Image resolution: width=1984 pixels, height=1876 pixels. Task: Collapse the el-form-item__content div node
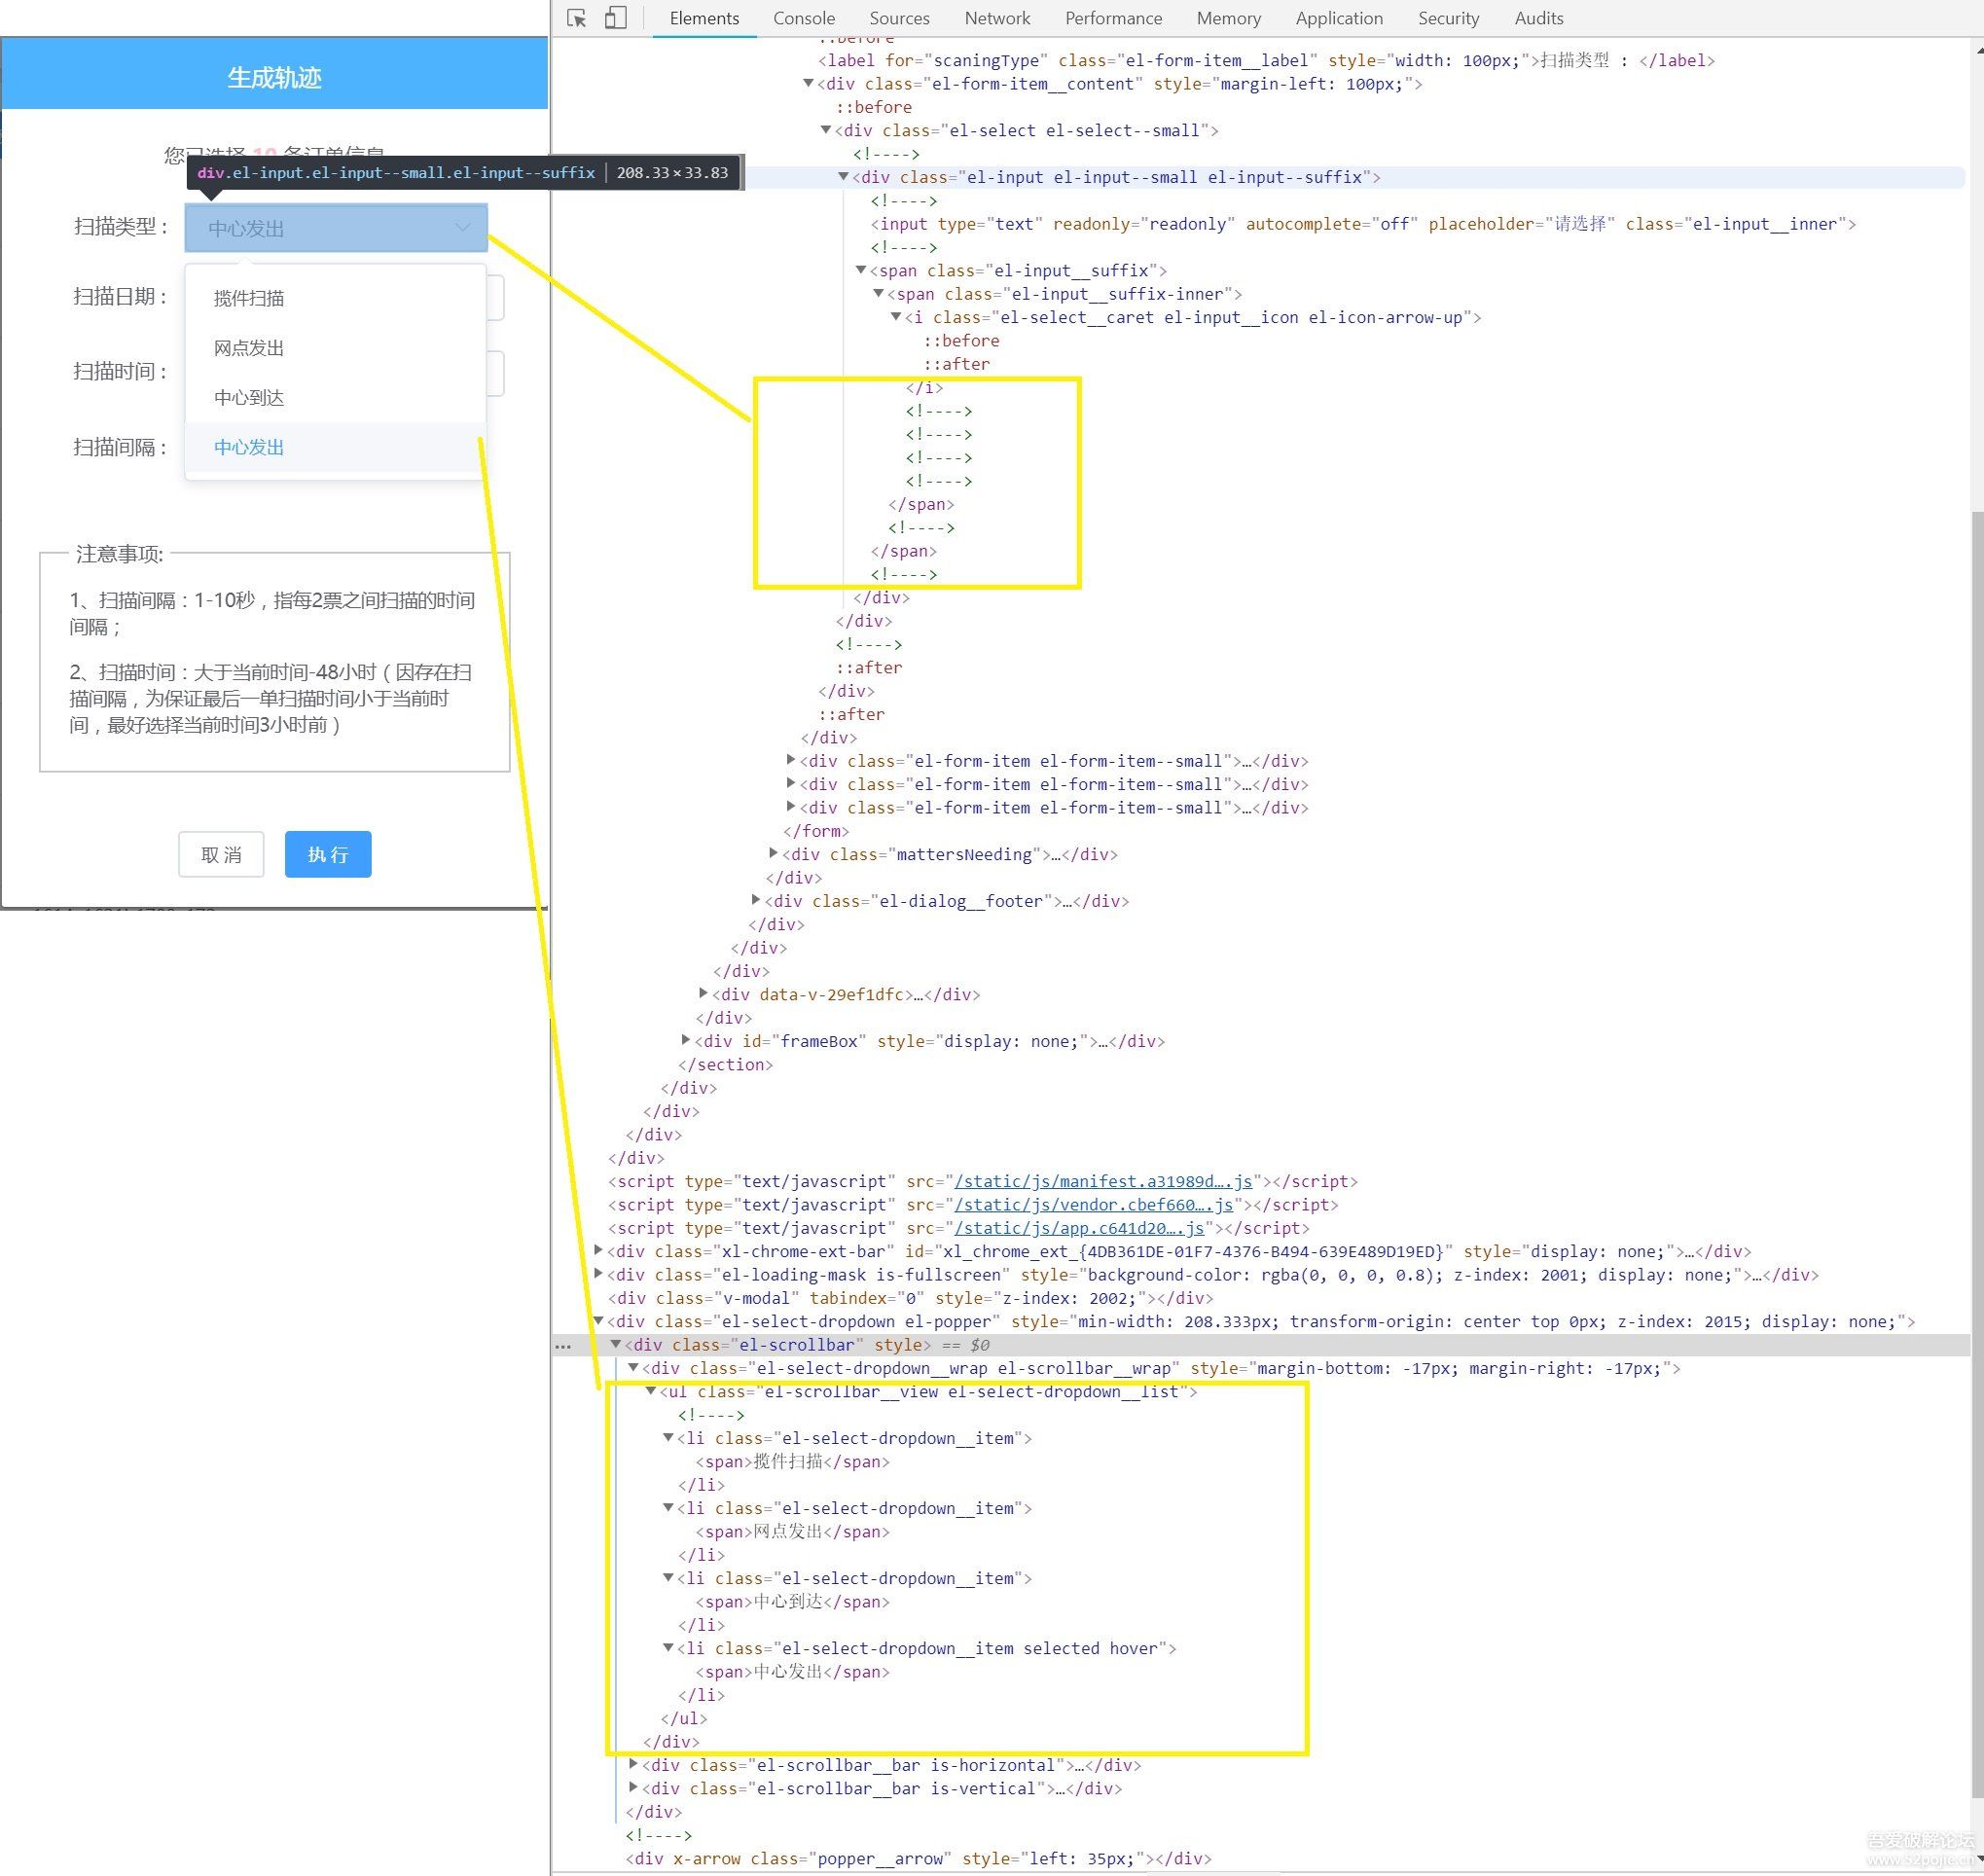tap(808, 83)
